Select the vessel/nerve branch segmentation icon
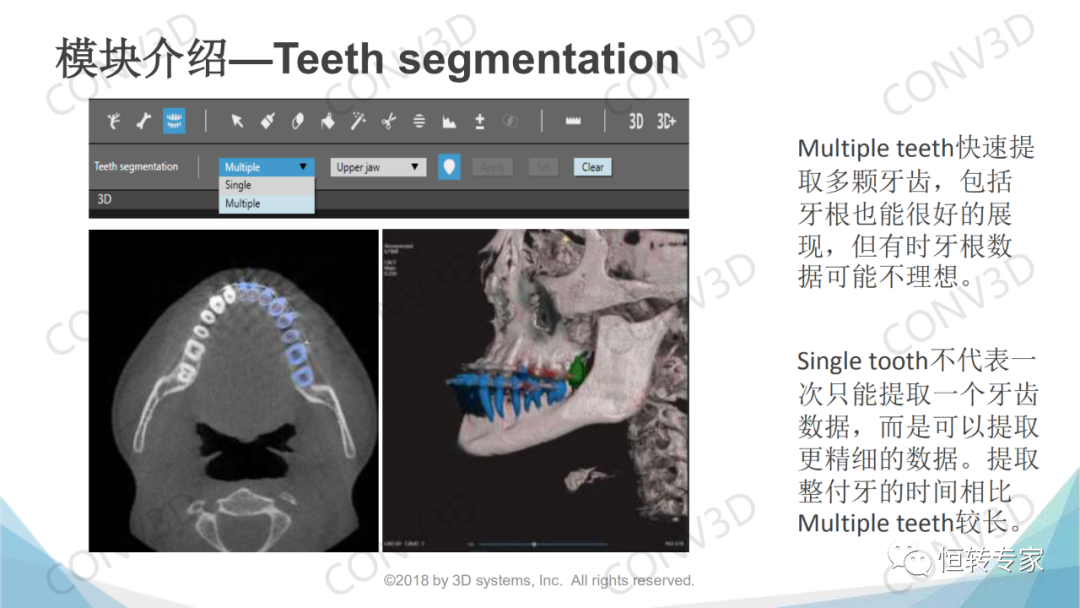Viewport: 1080px width, 608px height. click(114, 121)
